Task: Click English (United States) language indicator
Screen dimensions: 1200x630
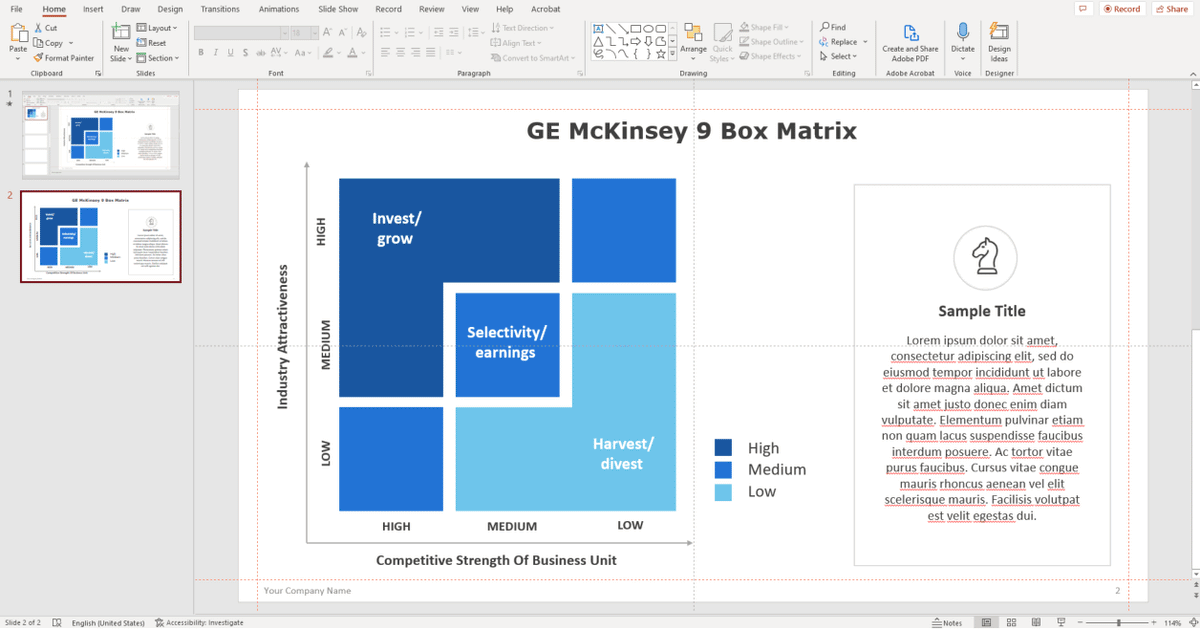Action: 108,622
